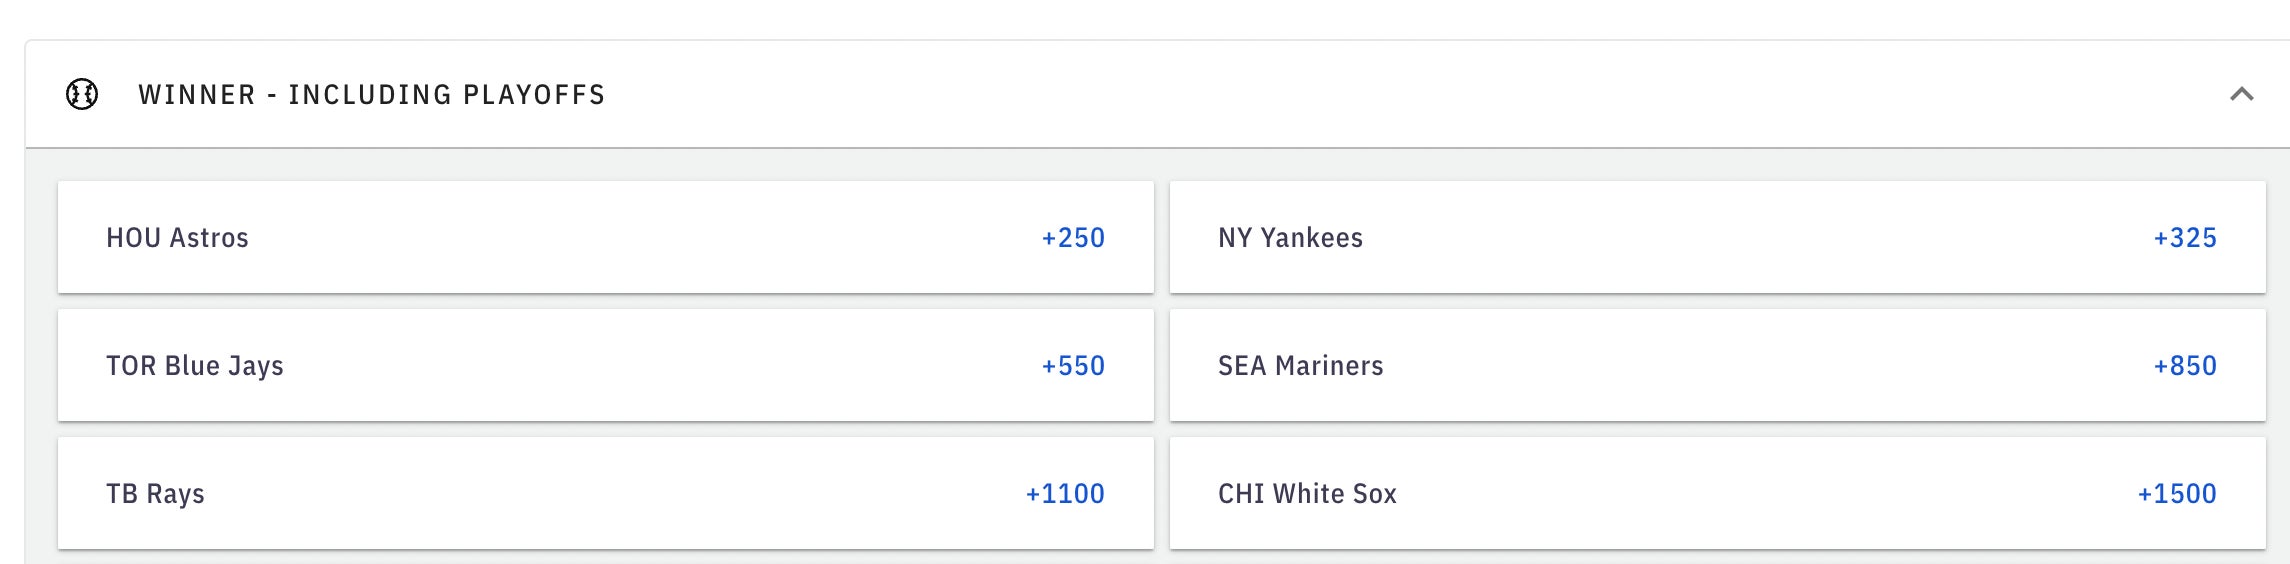Click the middle of the Astros bet card
The width and height of the screenshot is (2290, 564).
(605, 238)
